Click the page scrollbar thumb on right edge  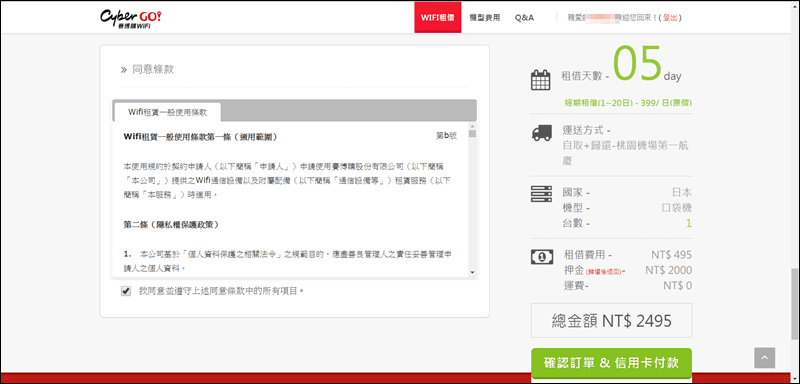pos(795,304)
